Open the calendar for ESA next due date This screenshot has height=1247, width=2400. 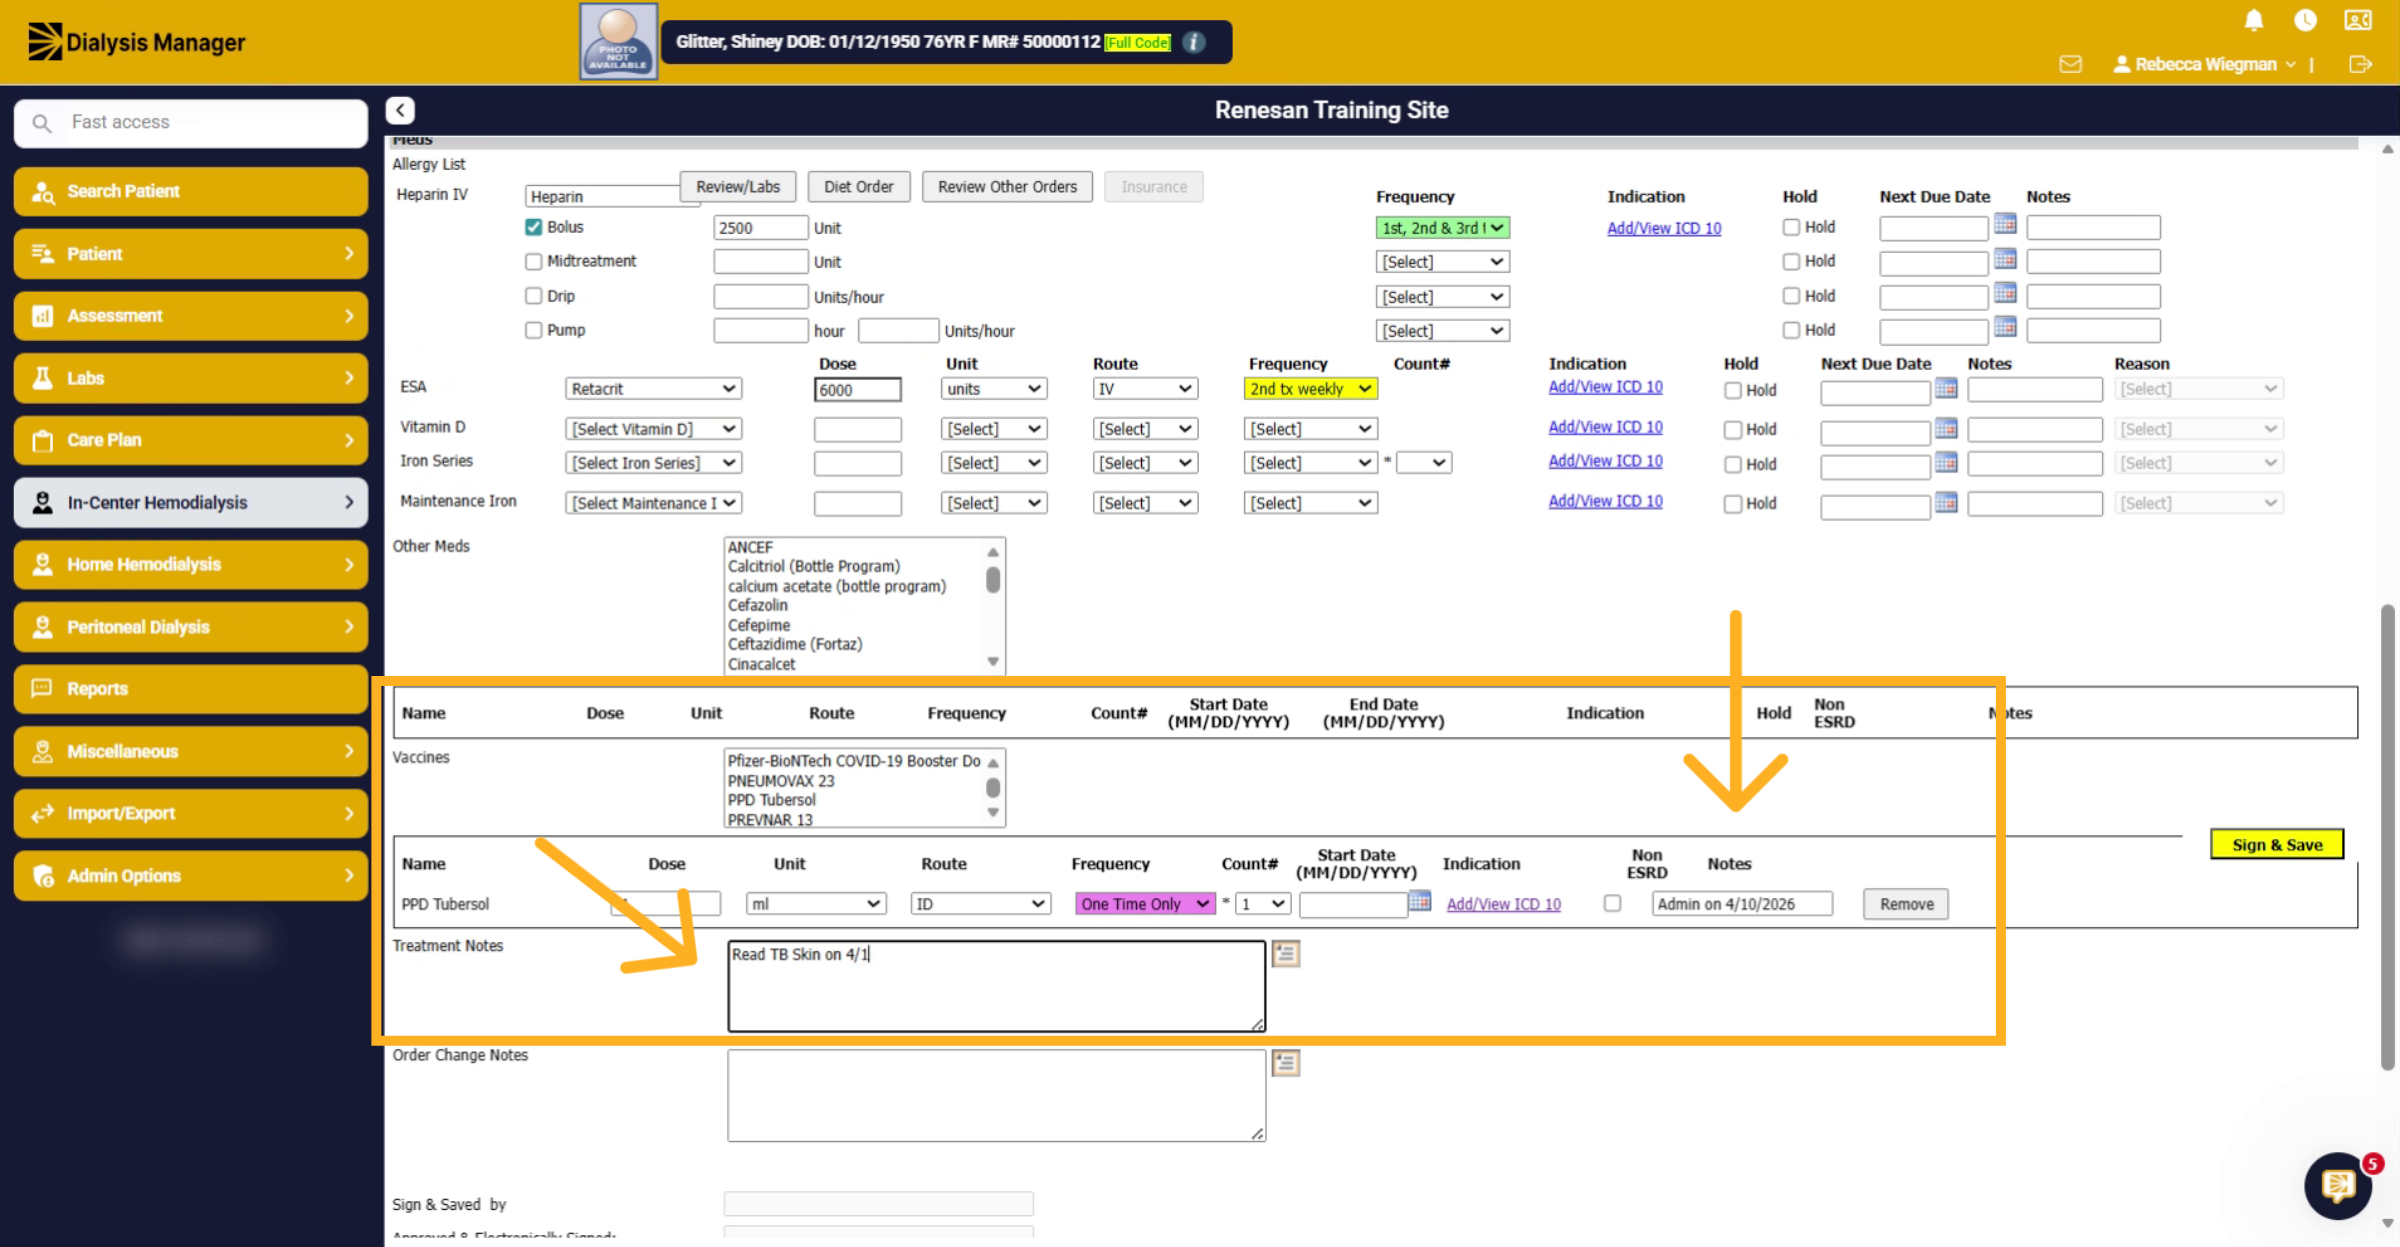(1946, 388)
